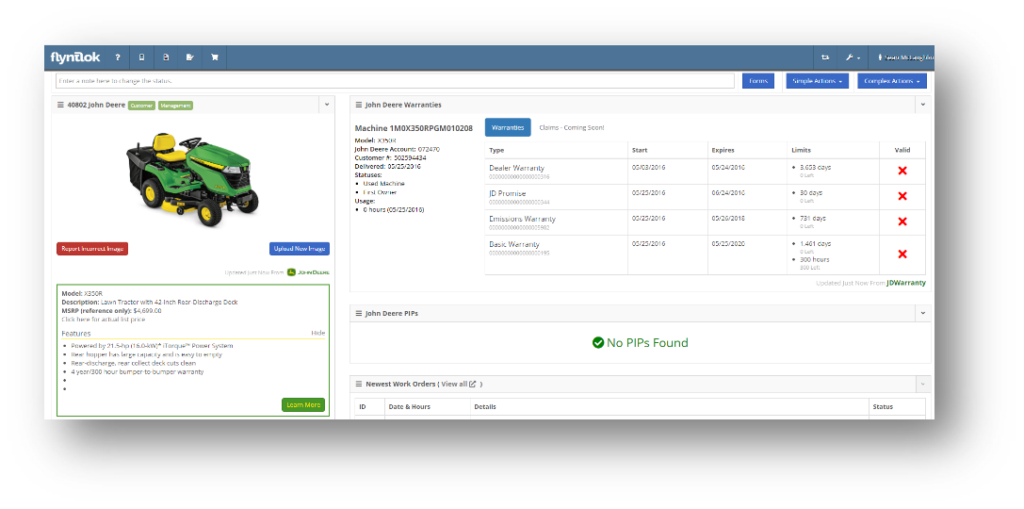
Task: Click the Newest Work Orders panel menu icon
Action: coord(359,384)
